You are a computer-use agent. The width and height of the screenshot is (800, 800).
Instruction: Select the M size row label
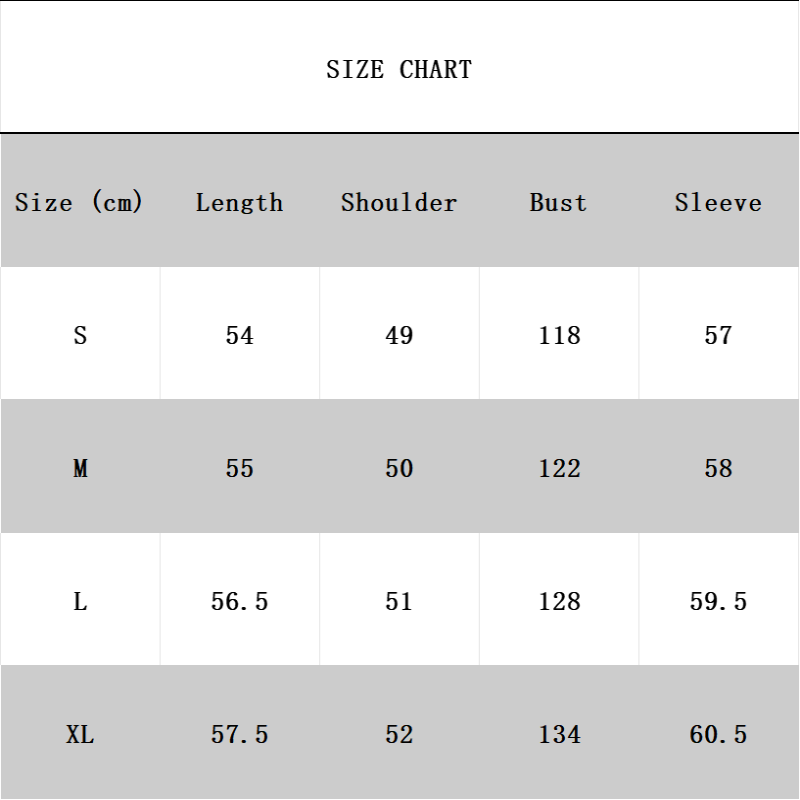(80, 468)
